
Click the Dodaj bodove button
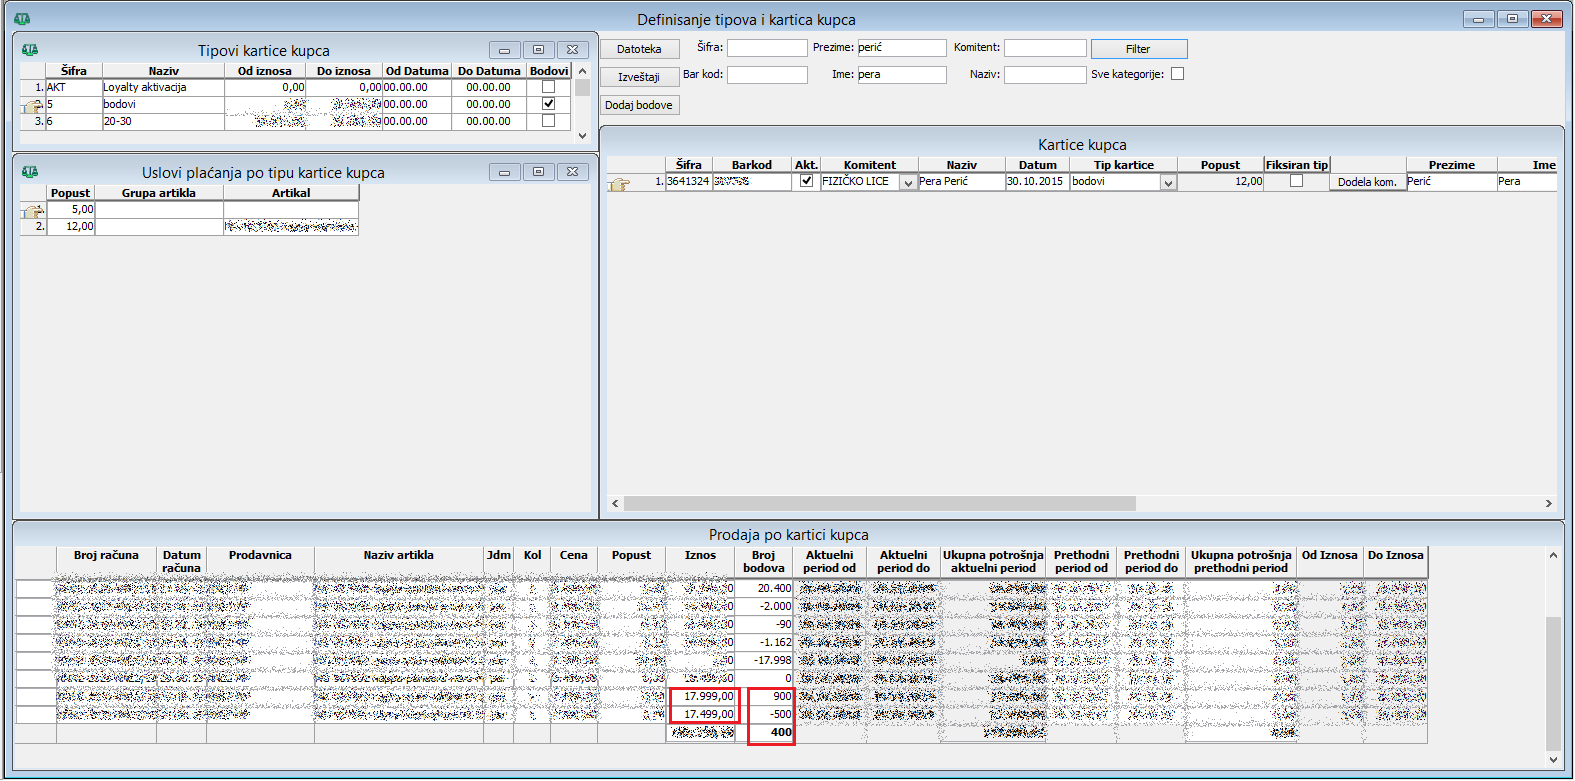(639, 105)
